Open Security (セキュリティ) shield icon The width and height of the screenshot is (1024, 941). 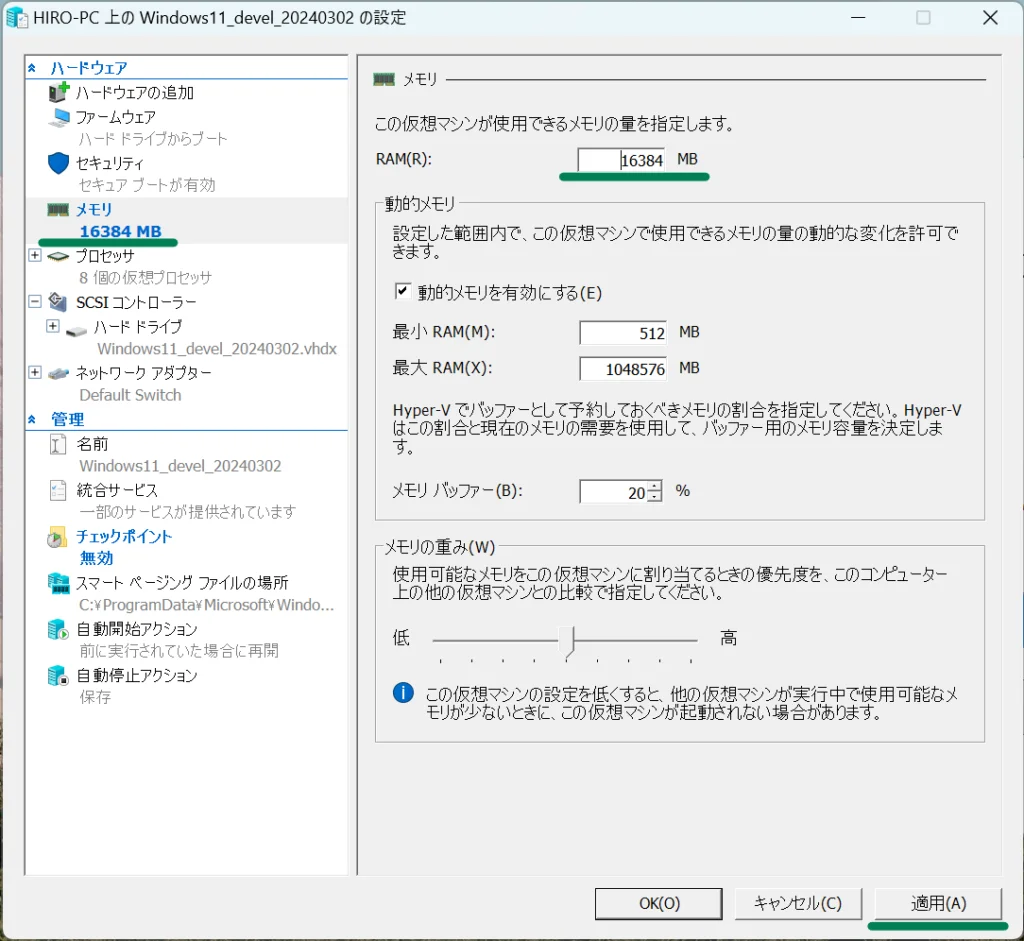click(x=59, y=163)
